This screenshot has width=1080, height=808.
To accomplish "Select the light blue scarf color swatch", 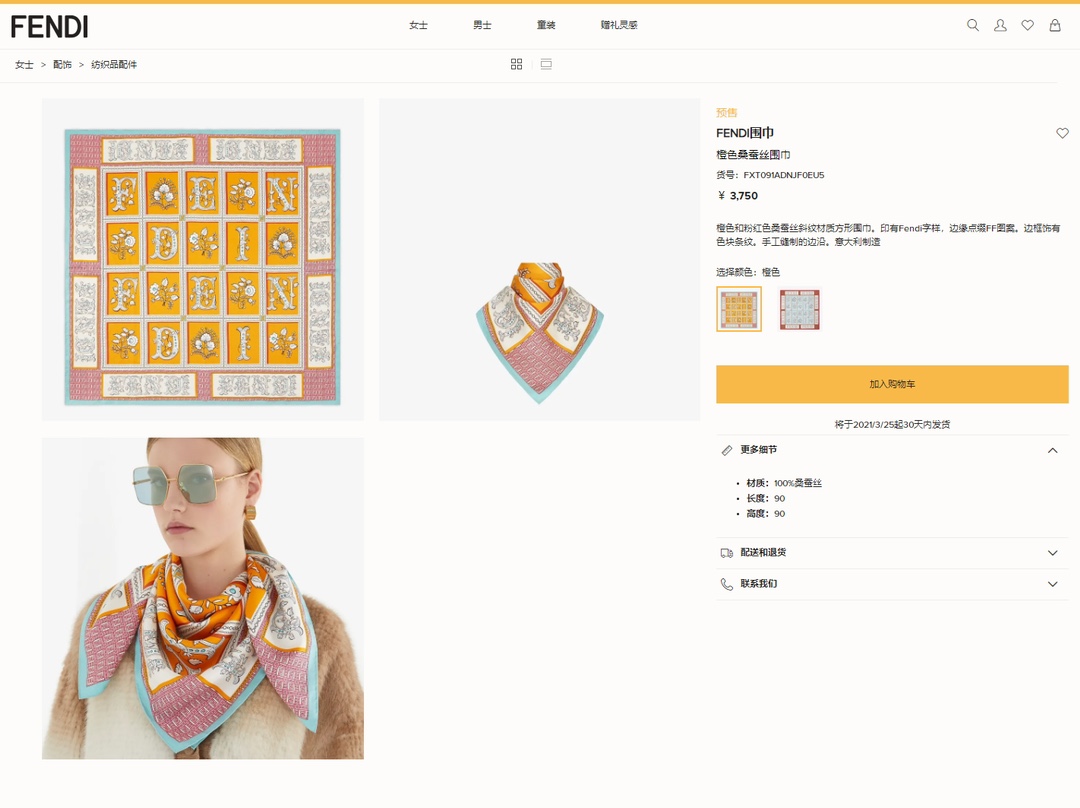I will tap(799, 309).
